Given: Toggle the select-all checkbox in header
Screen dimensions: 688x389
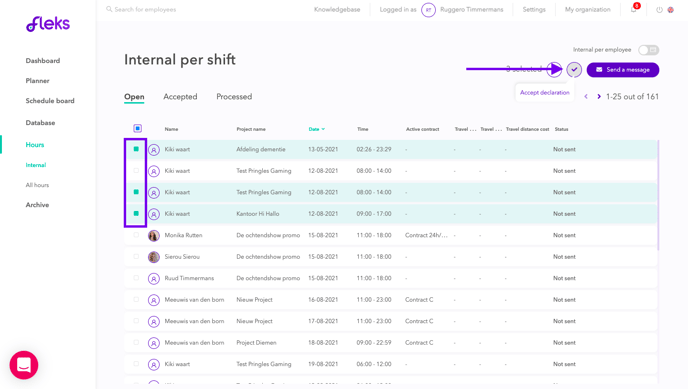Looking at the screenshot, I should (x=137, y=128).
